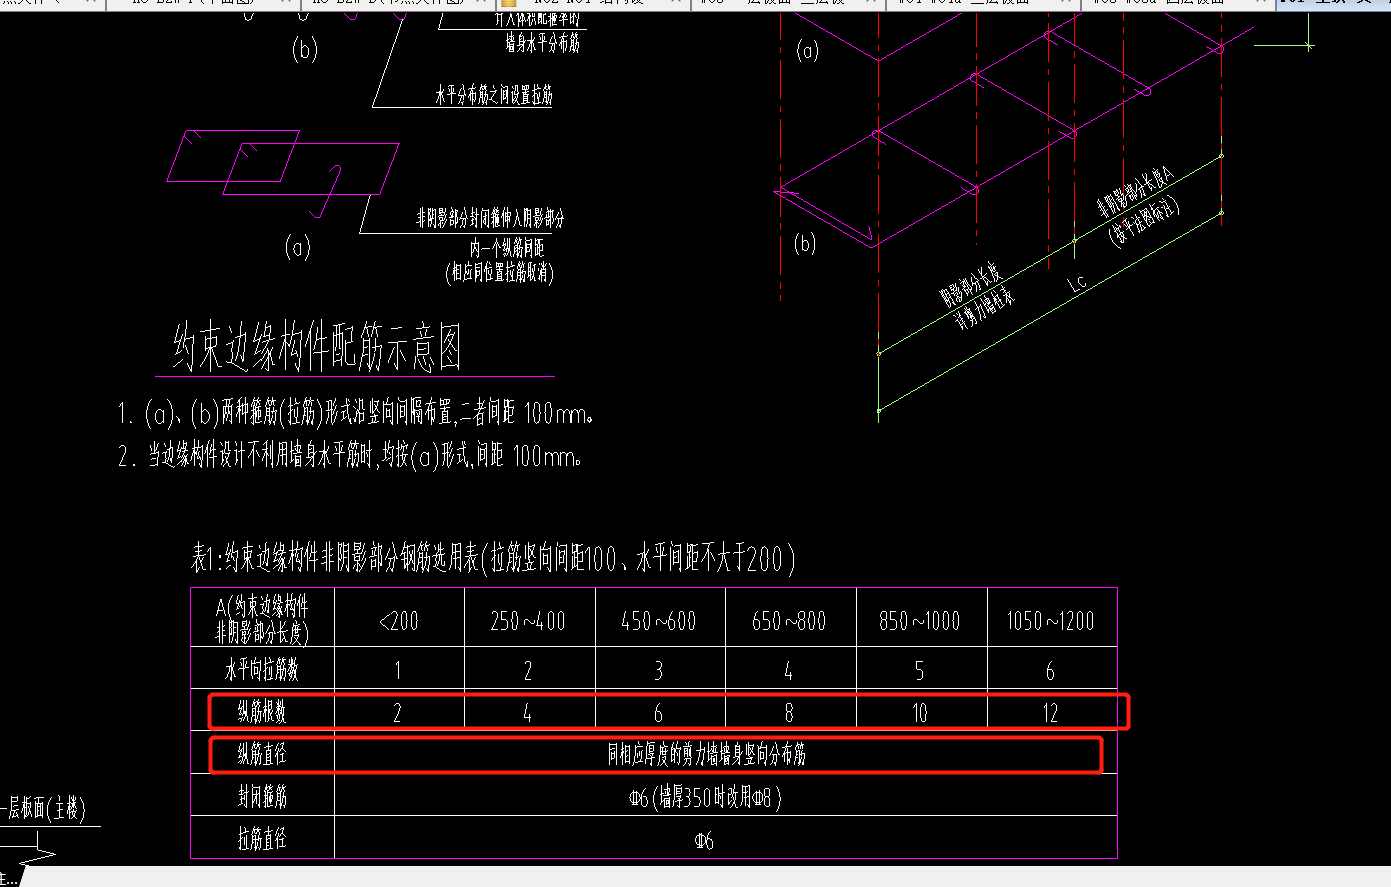This screenshot has width=1391, height=887.
Task: Click value 2 in 纵筋根数 row
Action: [x=397, y=713]
